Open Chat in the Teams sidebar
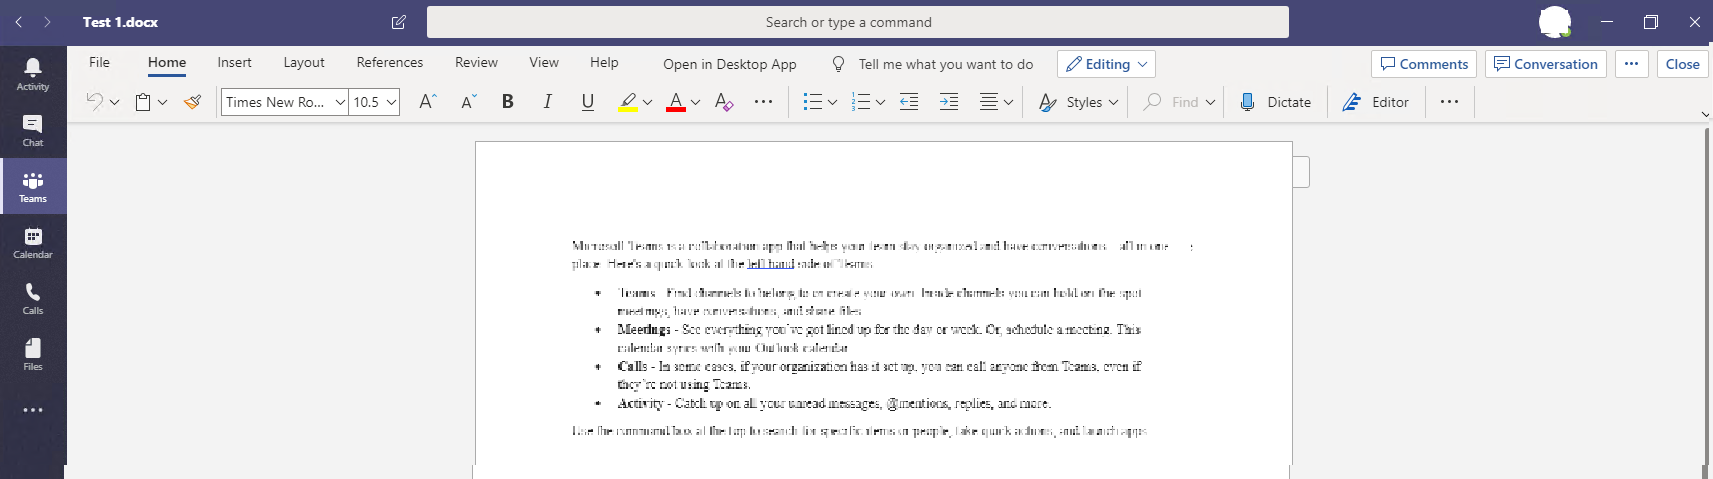Screen dimensions: 1713x479 coord(33,130)
